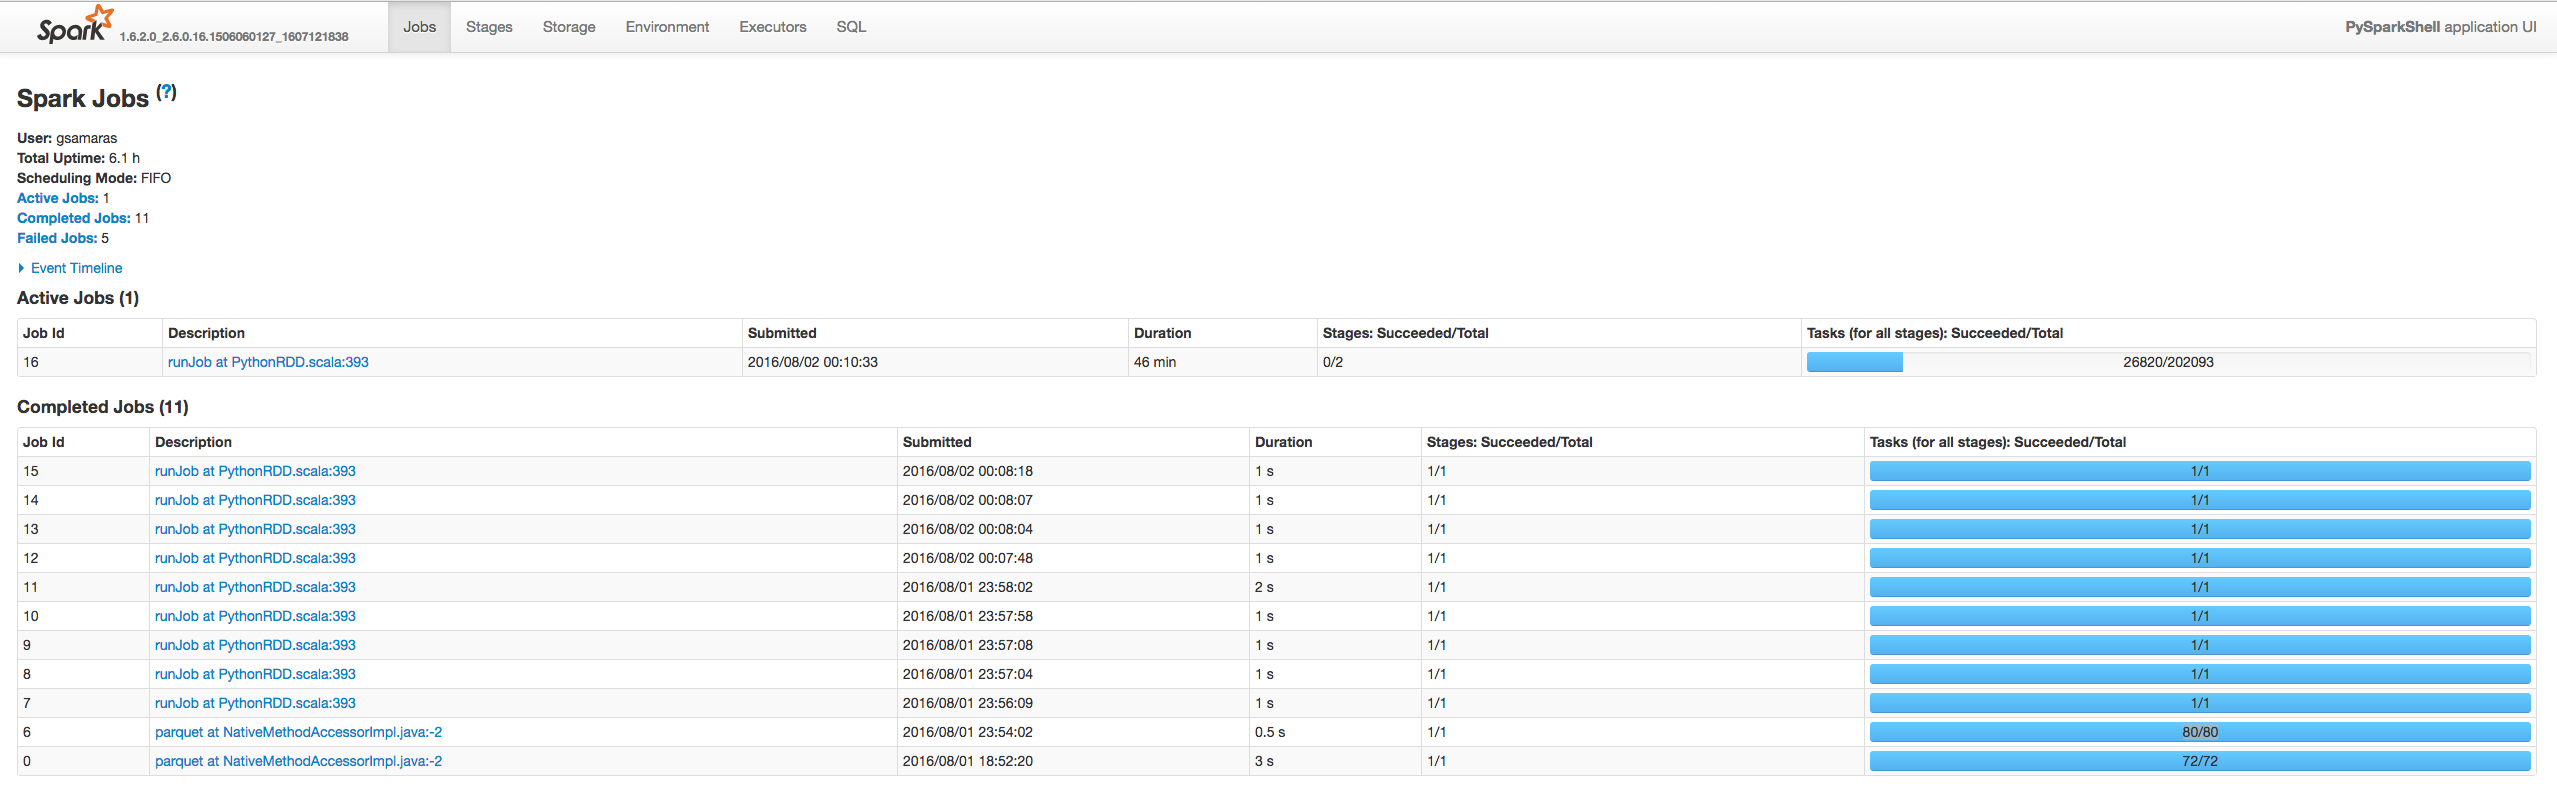Open the Storage tab
The width and height of the screenshot is (2557, 791).
click(569, 27)
